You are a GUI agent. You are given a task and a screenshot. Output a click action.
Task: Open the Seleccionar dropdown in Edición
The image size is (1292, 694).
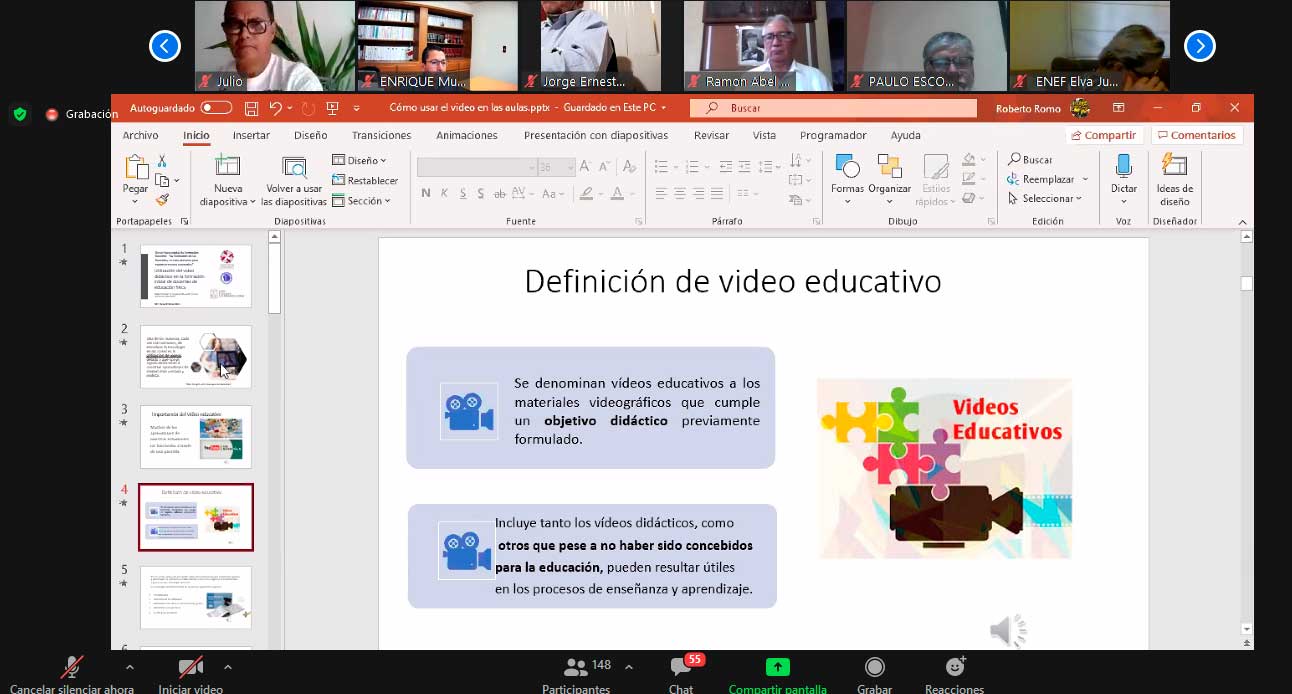1046,199
